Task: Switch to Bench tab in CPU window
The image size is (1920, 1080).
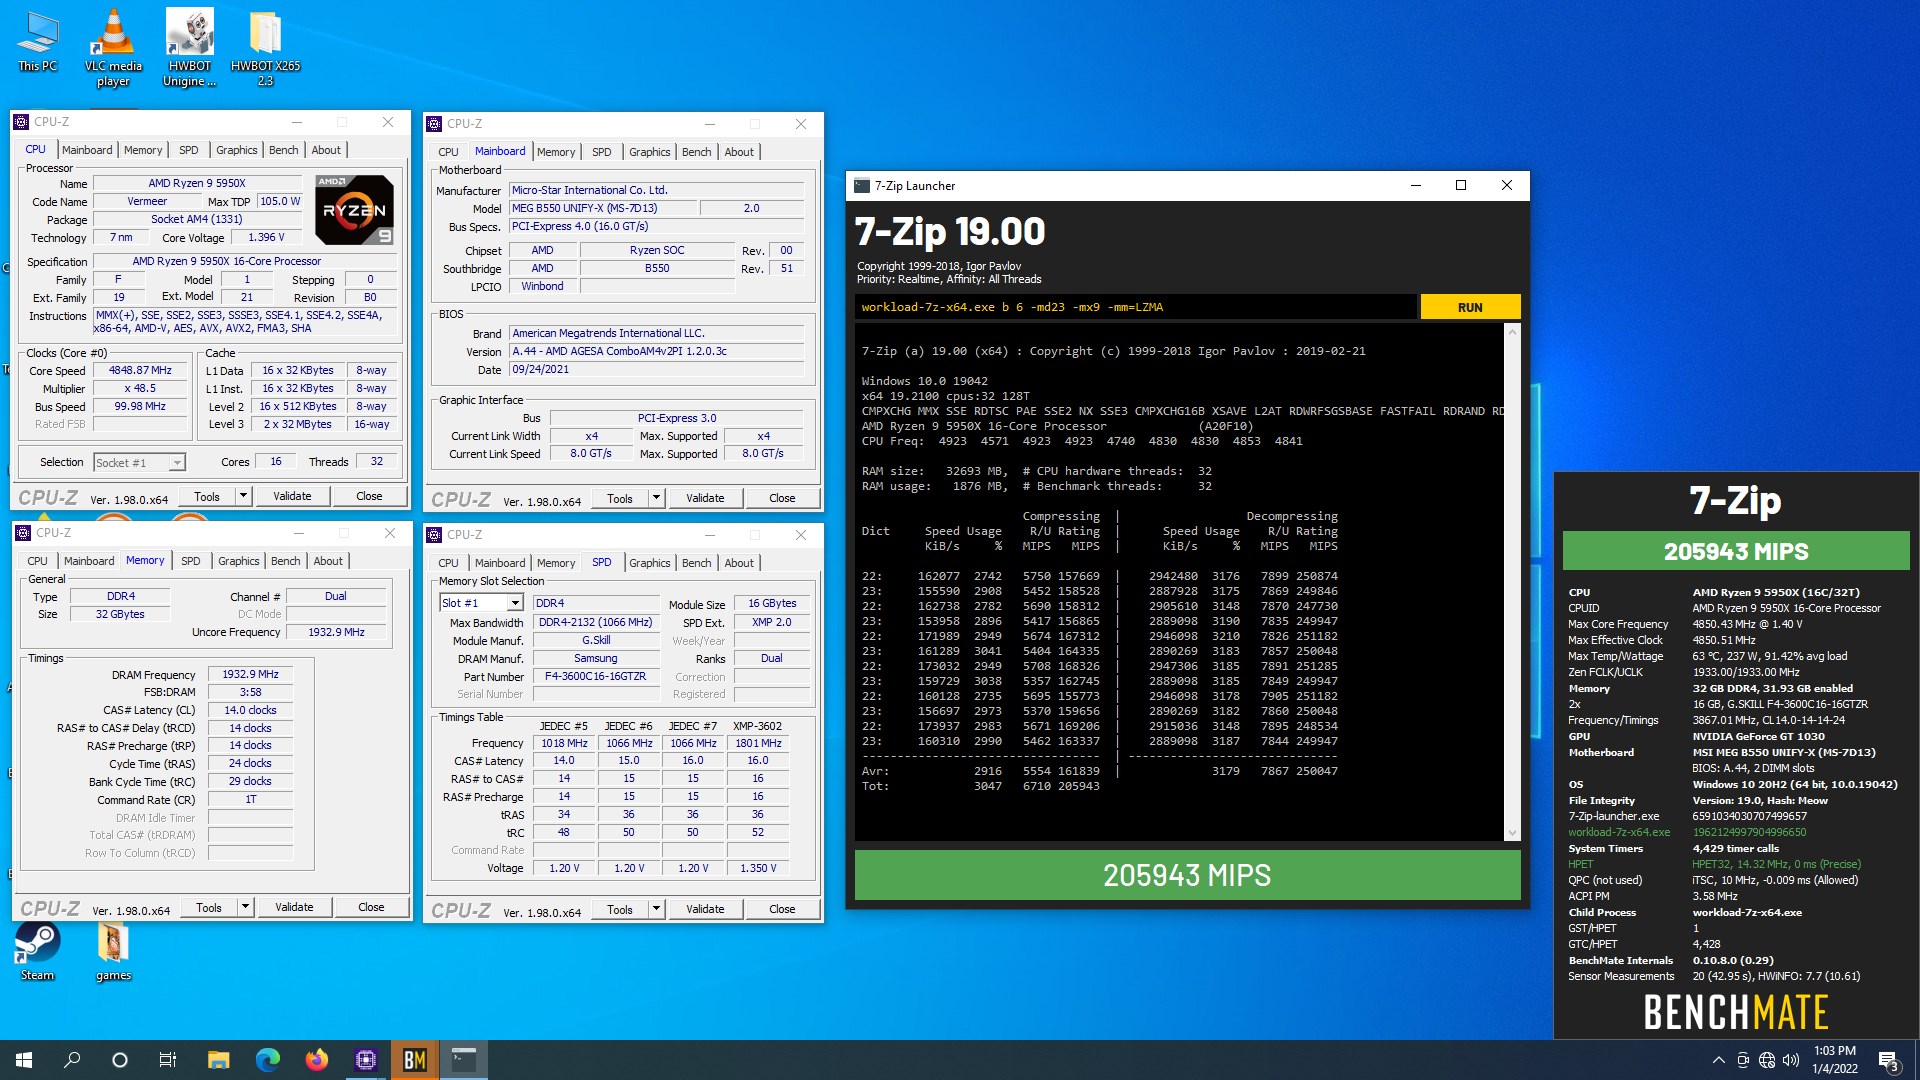Action: coord(283,150)
